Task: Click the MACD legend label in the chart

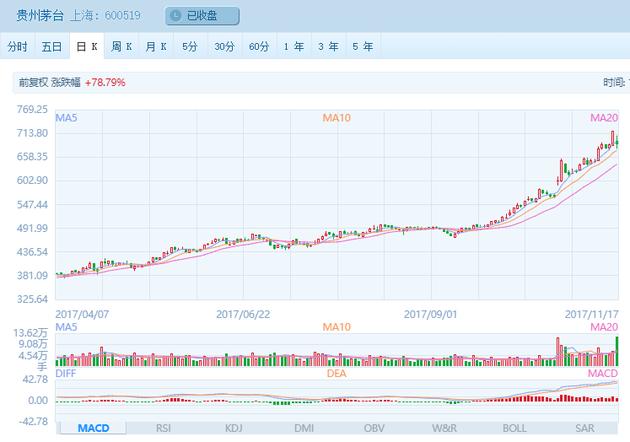Action: coord(603,373)
